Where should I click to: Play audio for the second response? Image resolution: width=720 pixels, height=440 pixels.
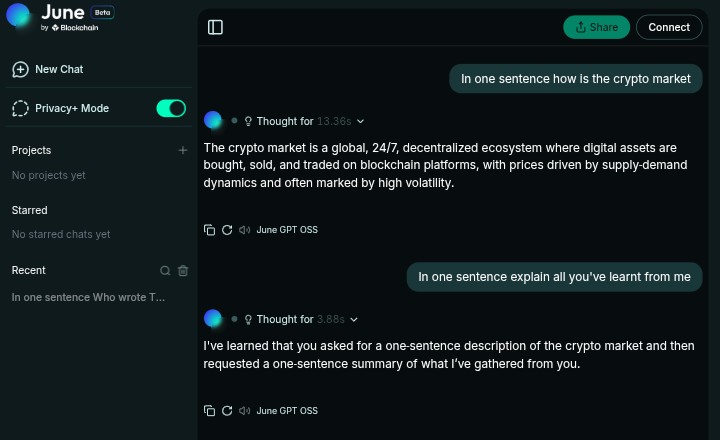pyautogui.click(x=244, y=411)
